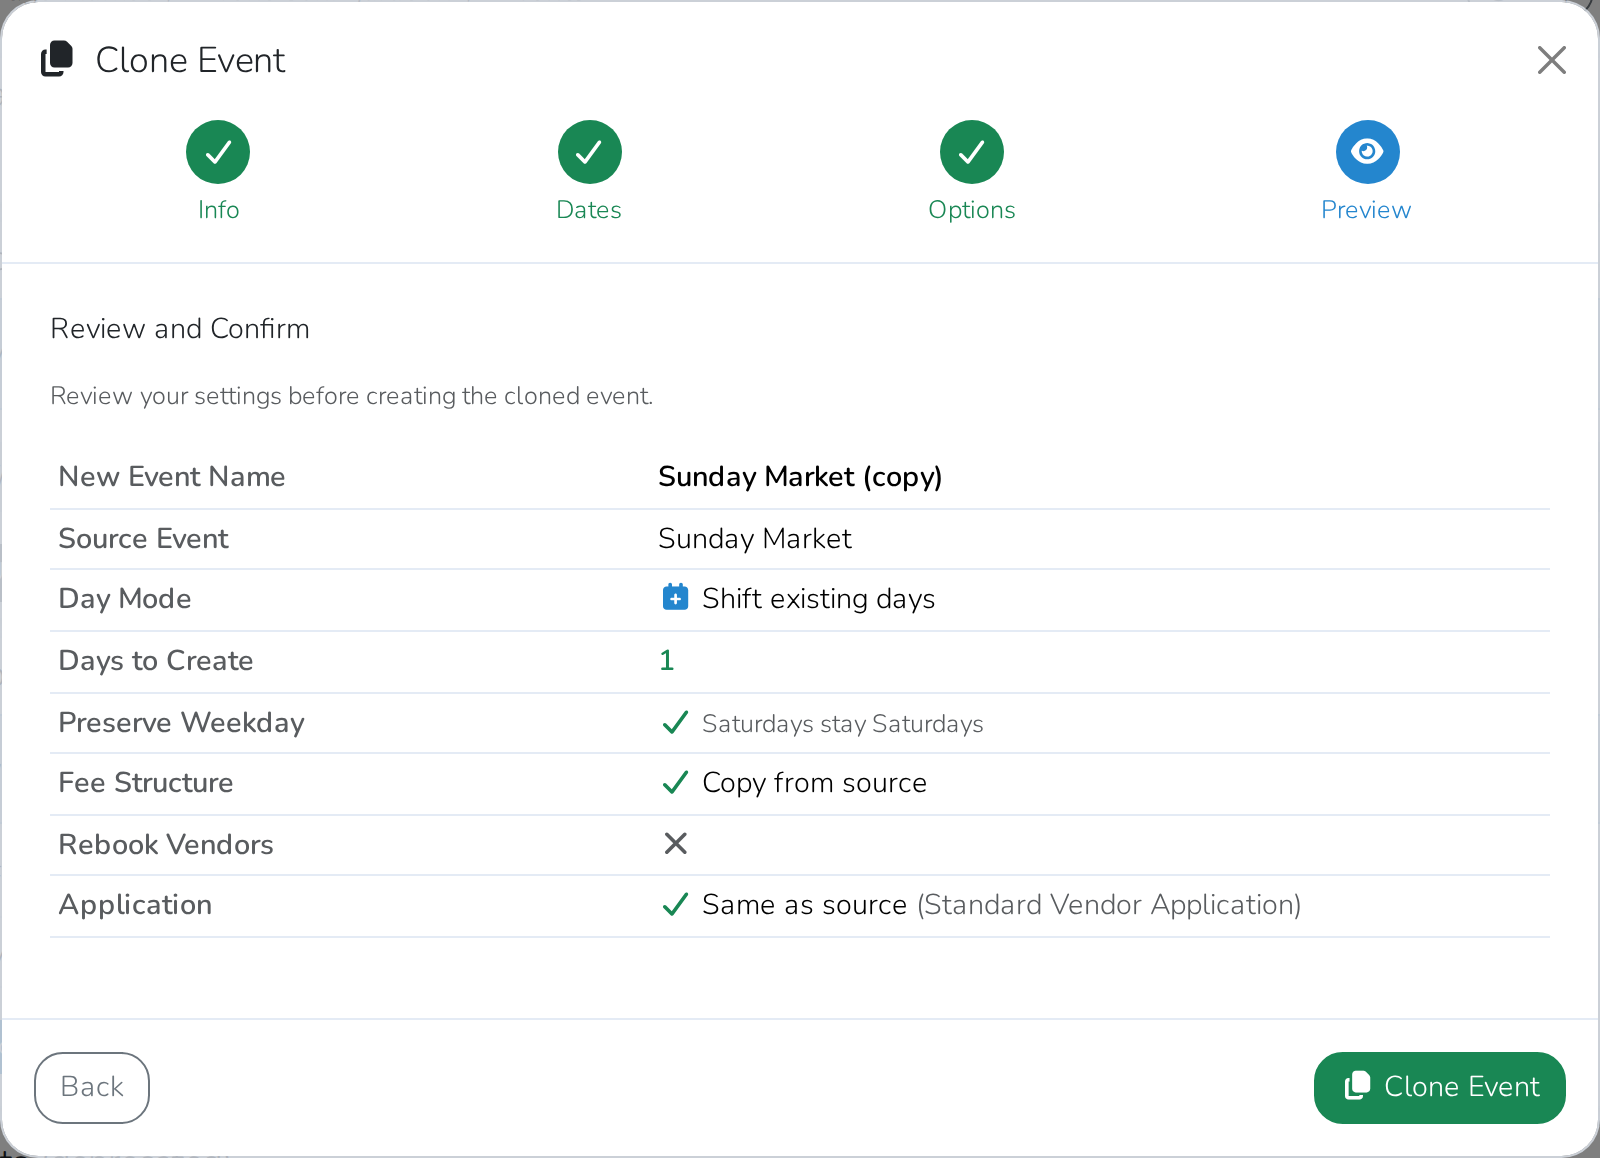The image size is (1600, 1158).
Task: Click the 'Review your settings' description text
Action: 352,396
